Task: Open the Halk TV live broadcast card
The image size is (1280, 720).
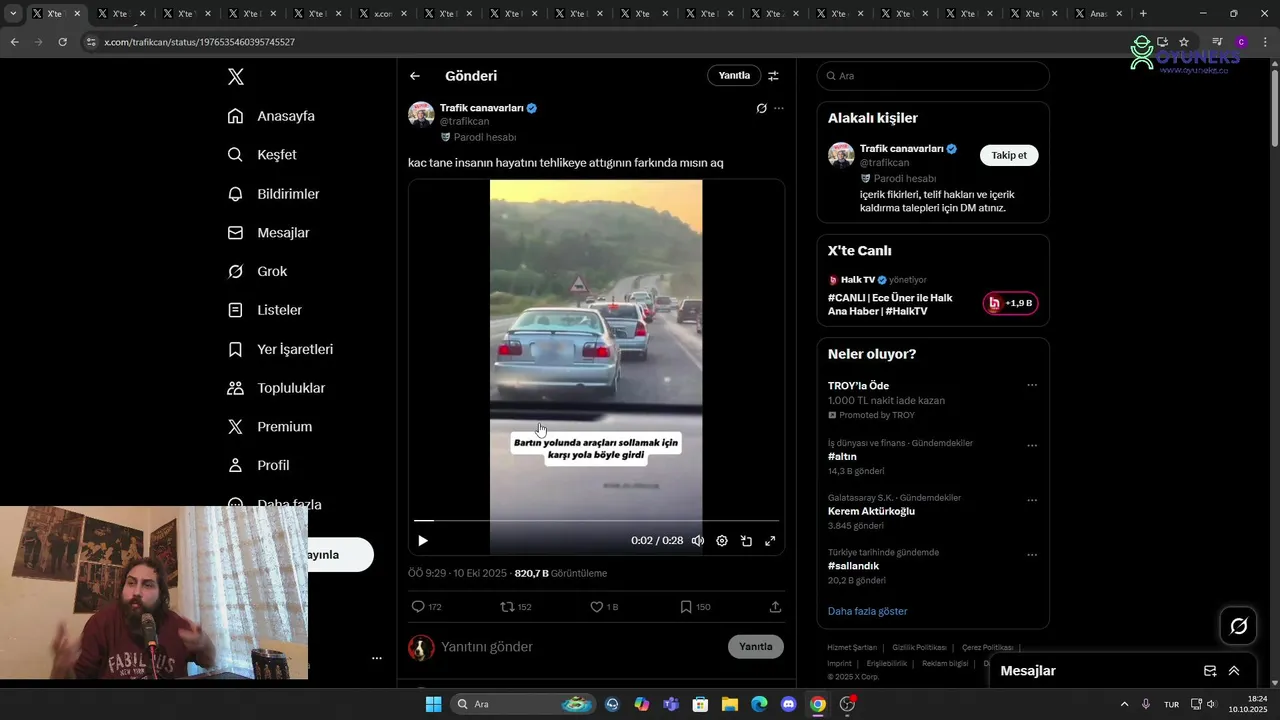Action: [933, 297]
